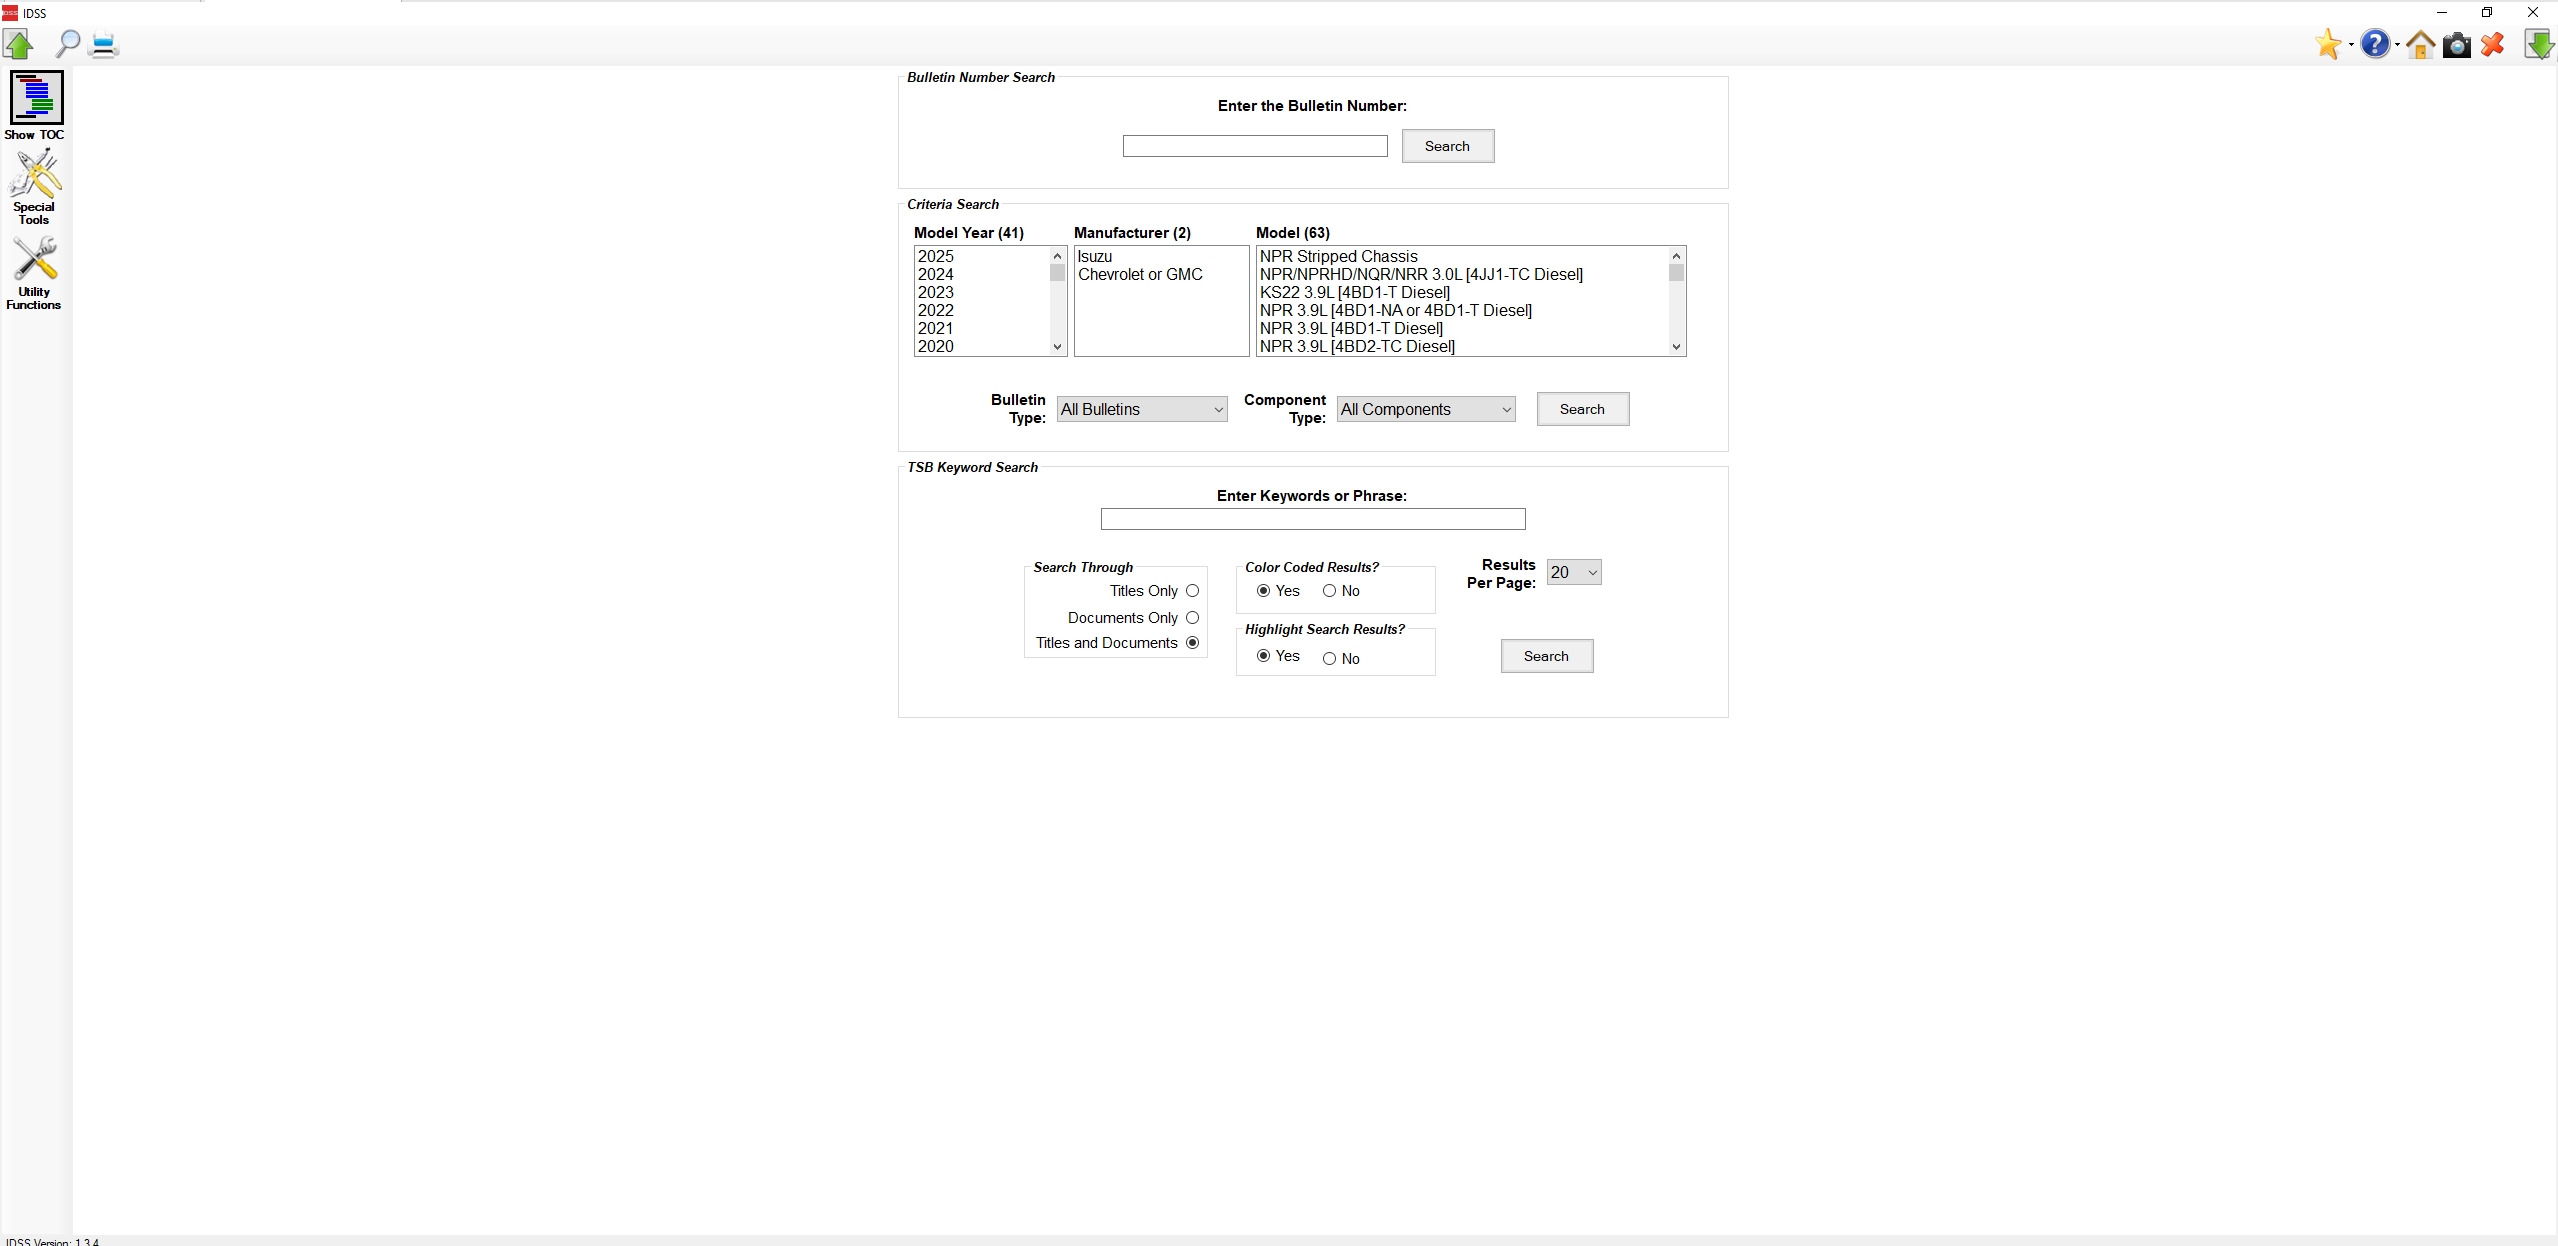The image size is (2558, 1246).
Task: Click the TSB Keyword Search button
Action: tap(1546, 656)
